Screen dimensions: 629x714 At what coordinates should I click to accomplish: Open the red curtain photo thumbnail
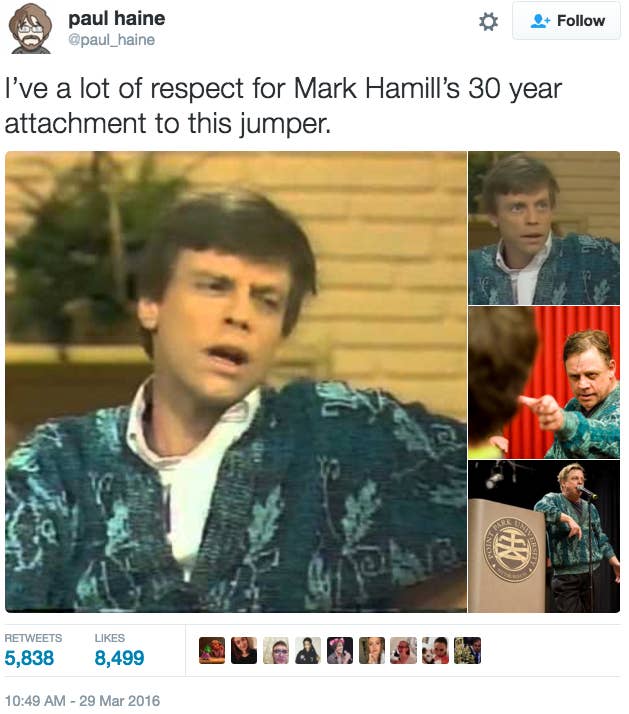tap(544, 382)
